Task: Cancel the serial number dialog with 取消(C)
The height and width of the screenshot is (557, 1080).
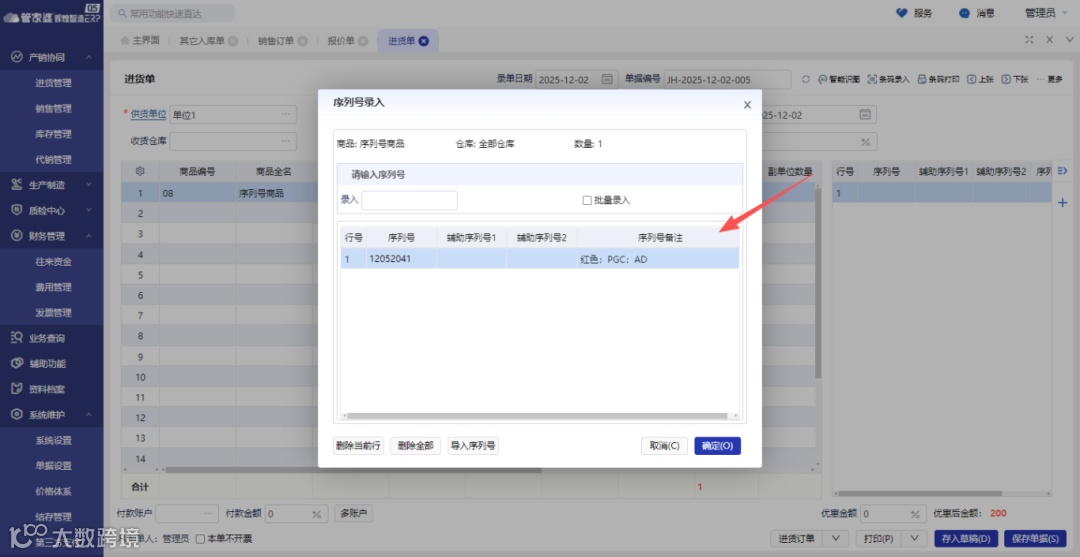Action: click(x=664, y=445)
